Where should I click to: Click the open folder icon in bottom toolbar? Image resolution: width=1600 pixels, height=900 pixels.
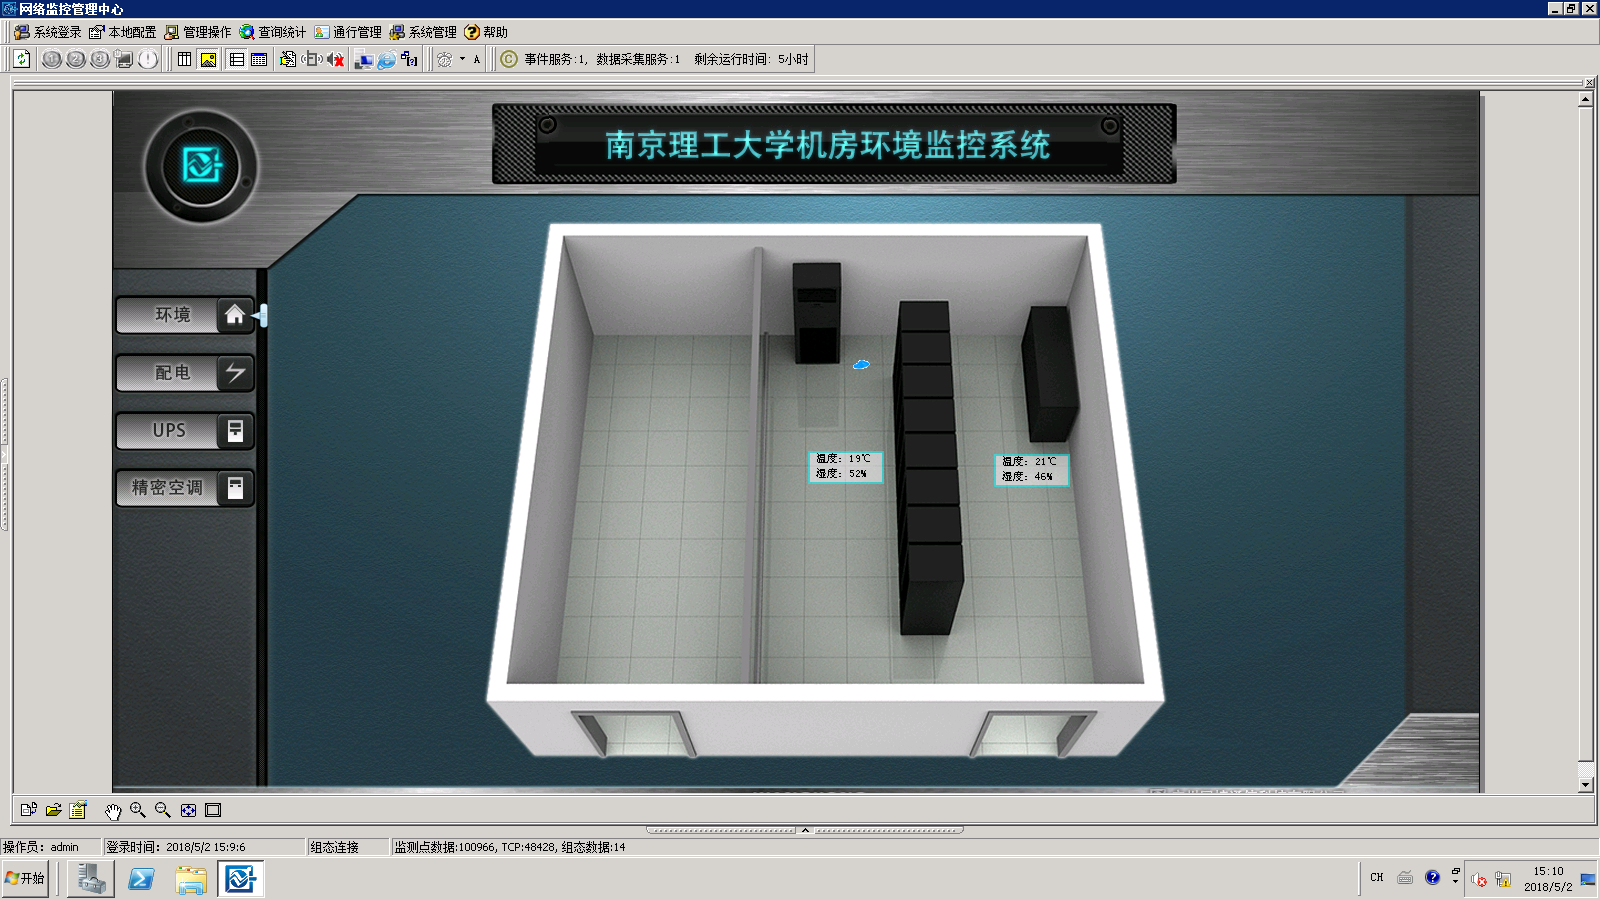pos(53,810)
